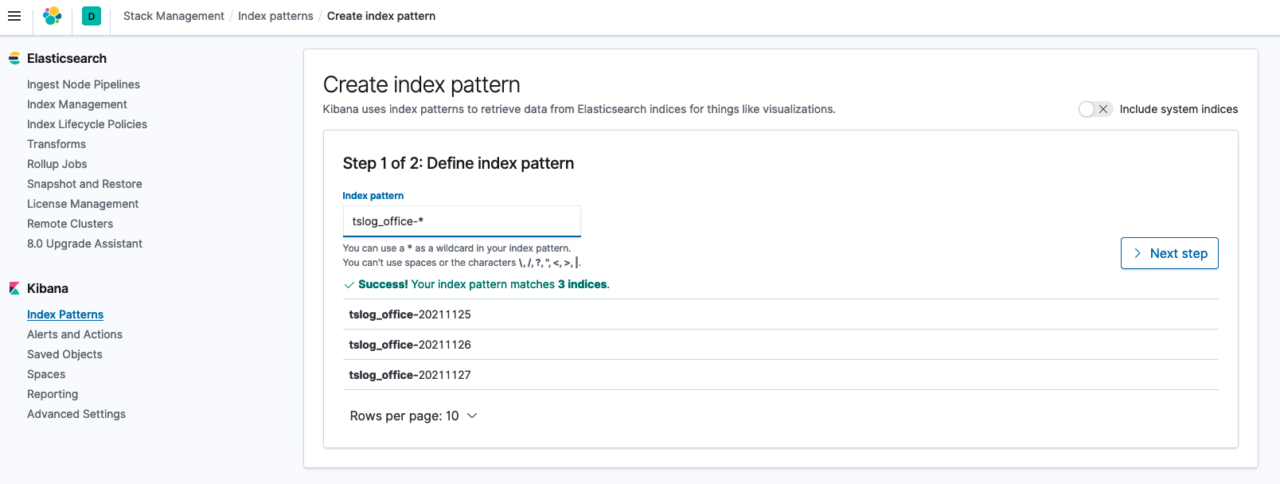The height and width of the screenshot is (484, 1280).
Task: Open Saved Objects page
Action: tap(64, 355)
